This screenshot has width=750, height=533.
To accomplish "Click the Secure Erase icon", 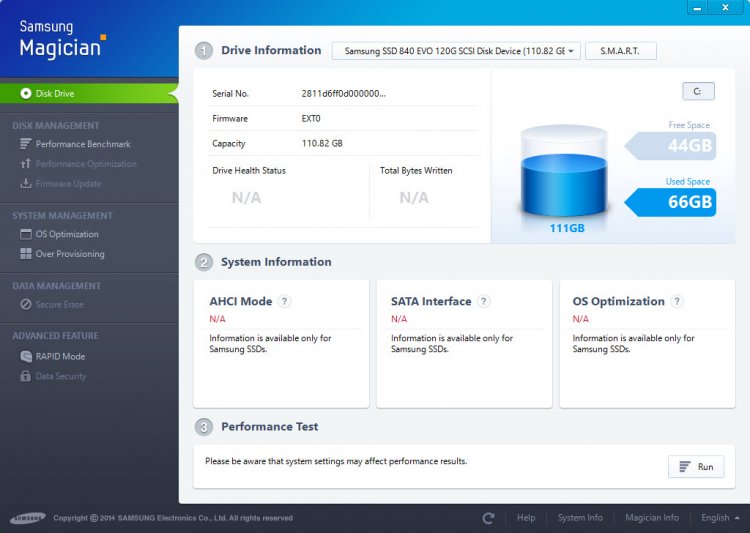I will 26,304.
